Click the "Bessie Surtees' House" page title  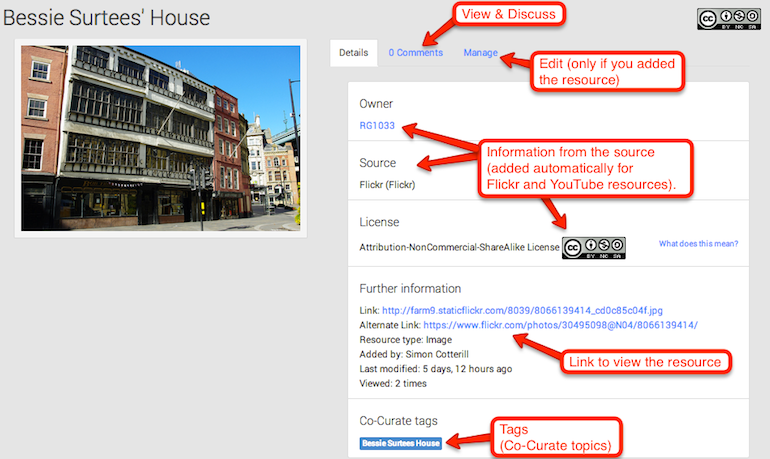tap(106, 18)
